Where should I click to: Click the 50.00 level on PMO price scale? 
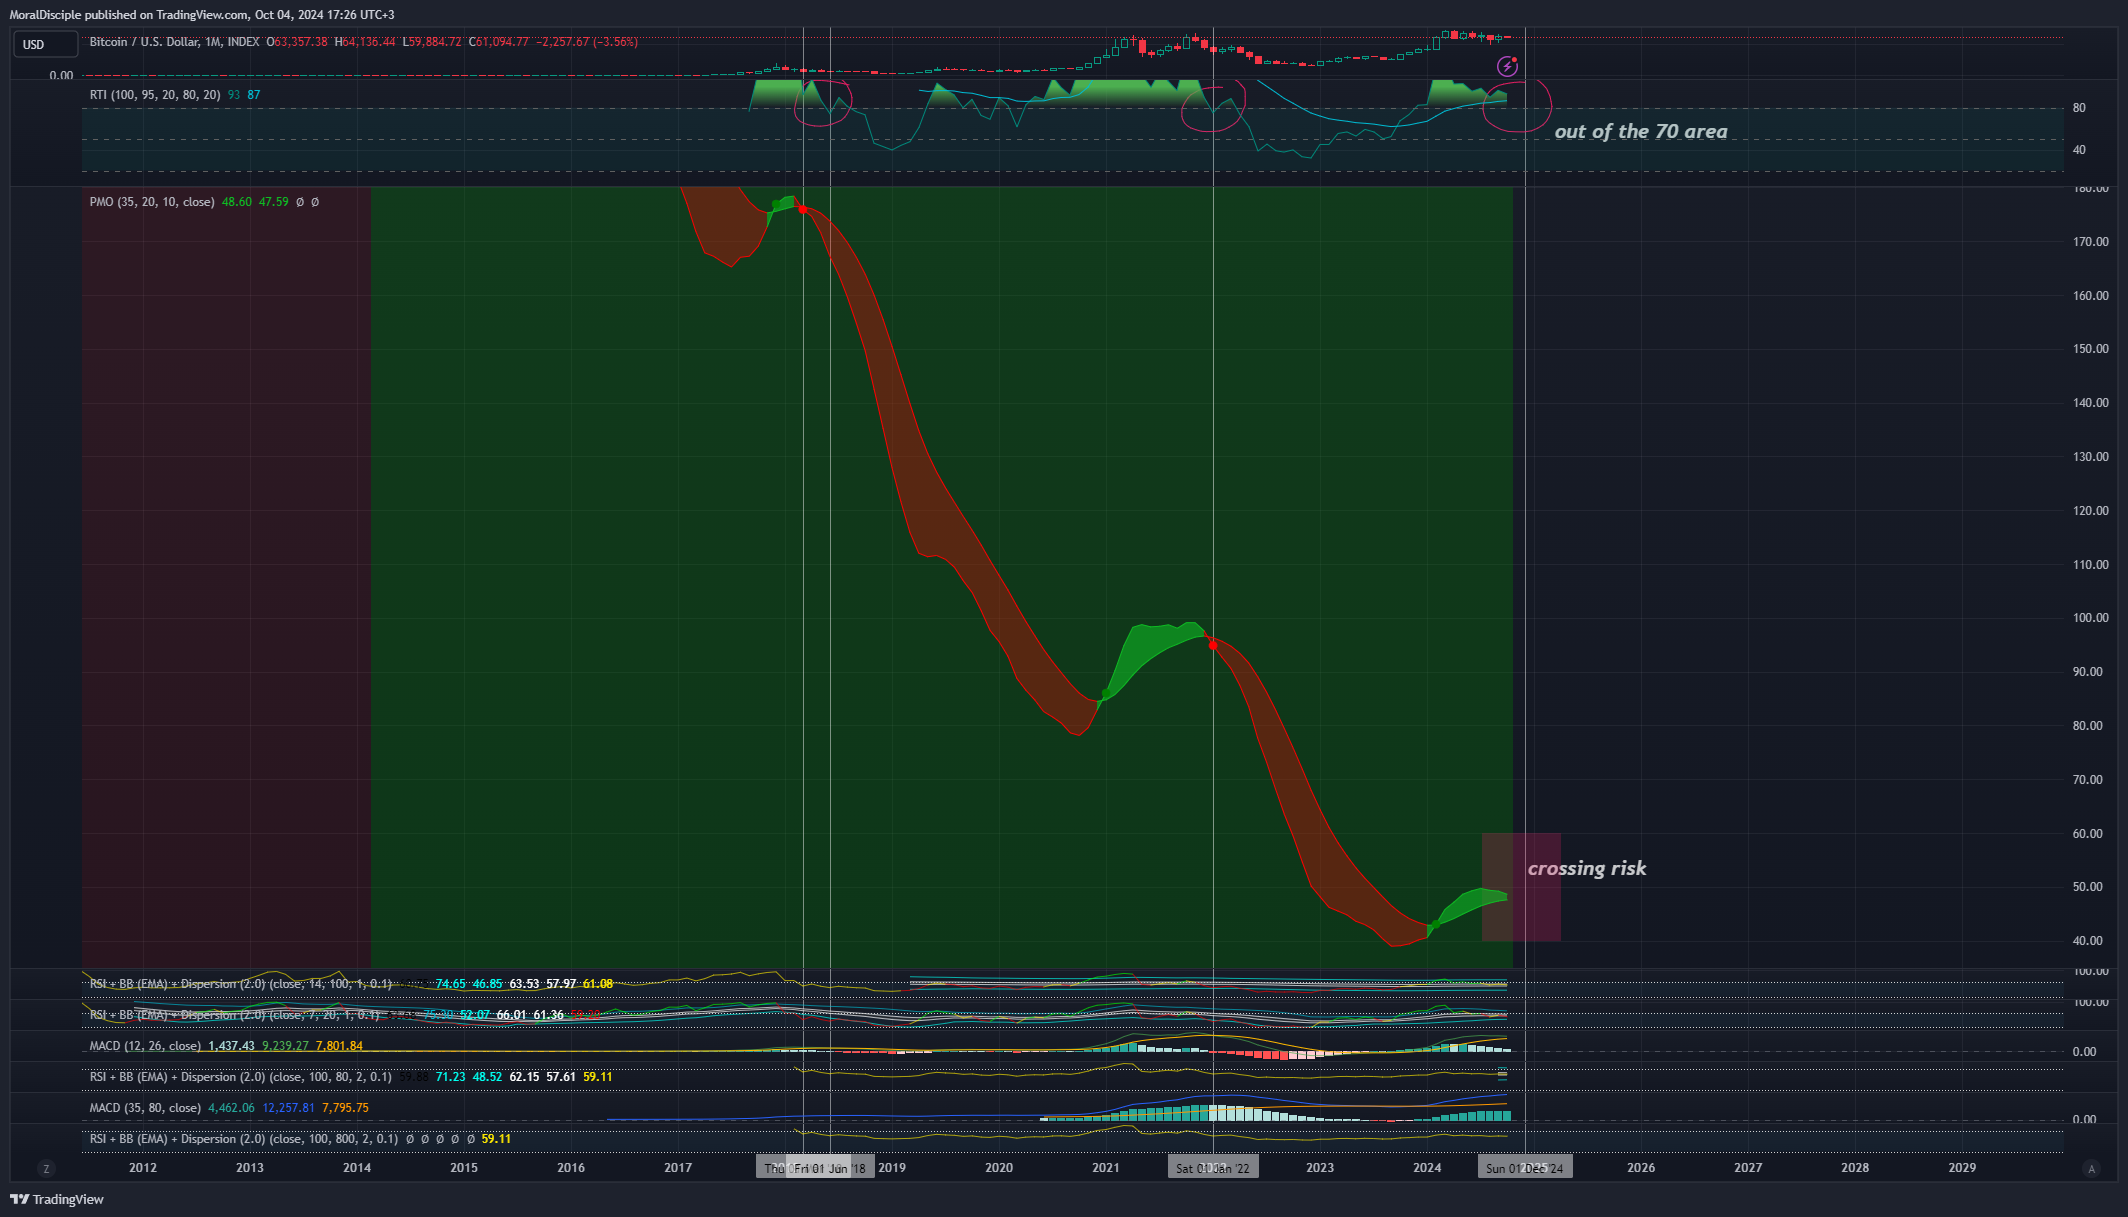pos(2088,887)
